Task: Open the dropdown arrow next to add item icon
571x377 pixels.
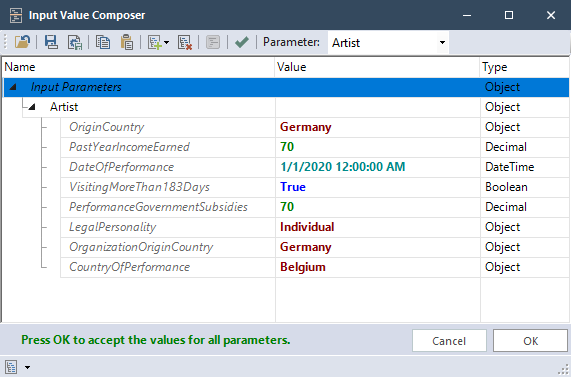Action: pos(167,43)
